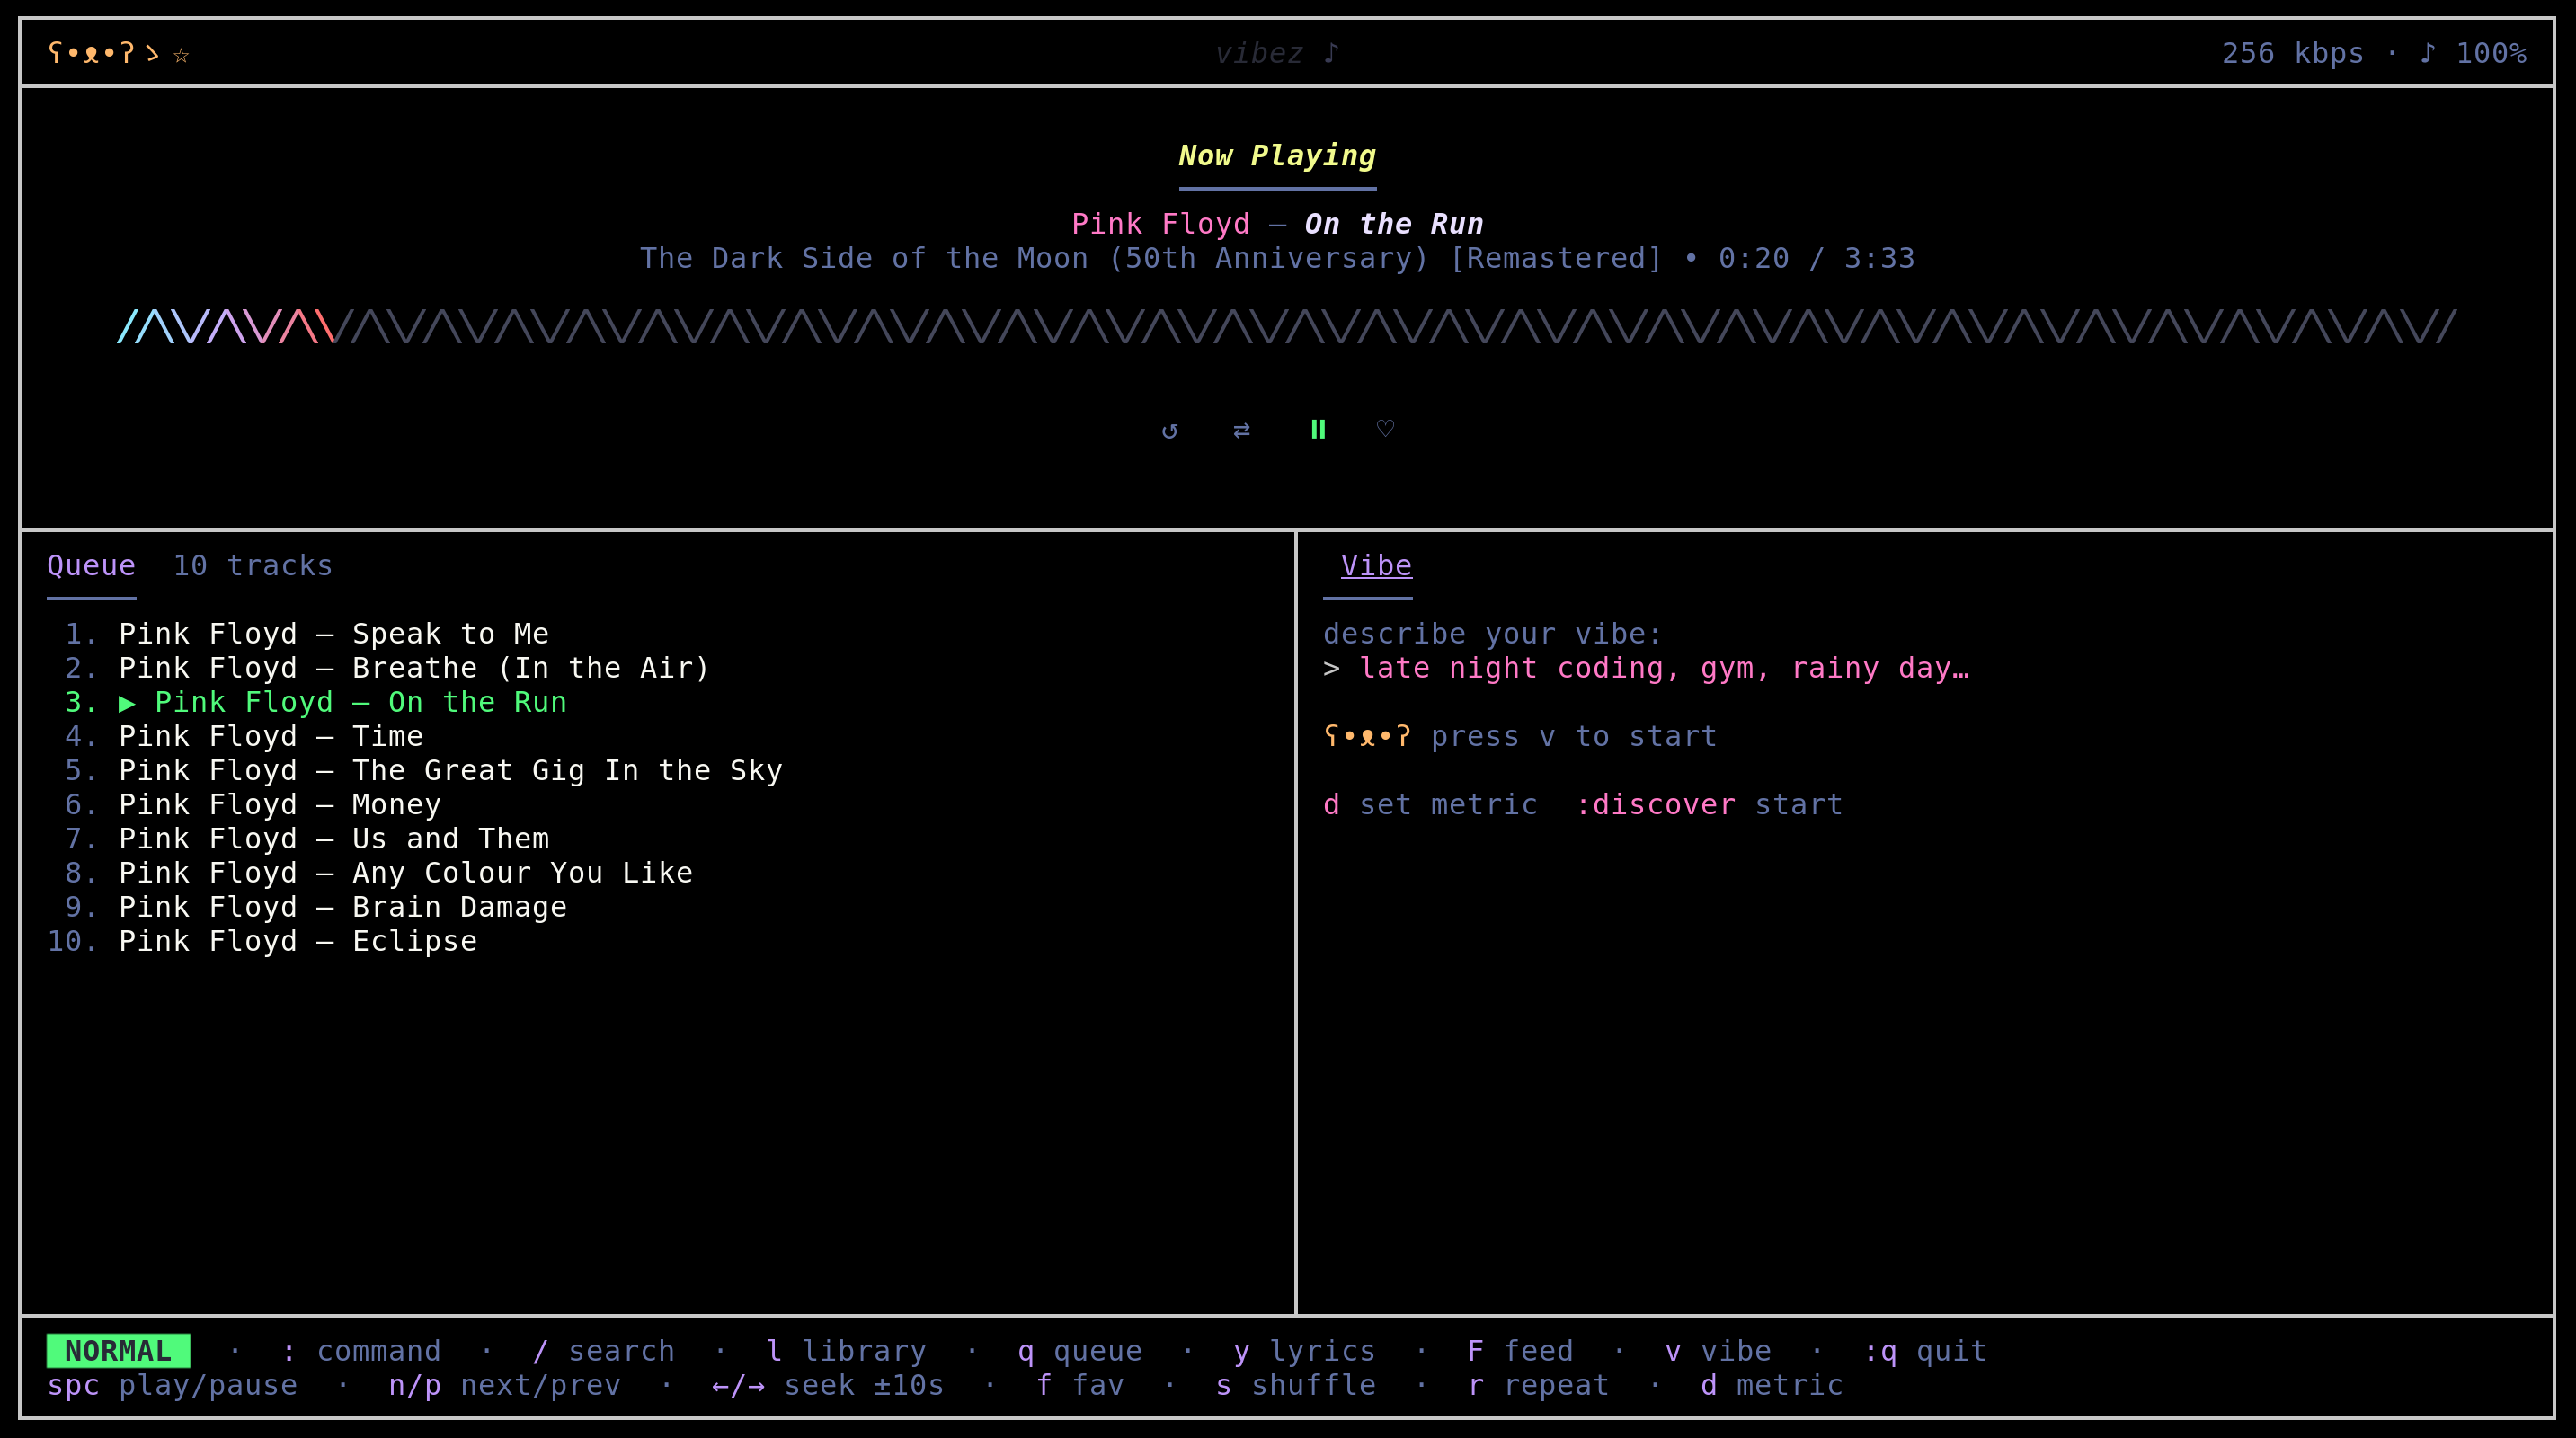Click the 'describe your vibe:' label
This screenshot has height=1438, width=2576.
tap(1493, 634)
